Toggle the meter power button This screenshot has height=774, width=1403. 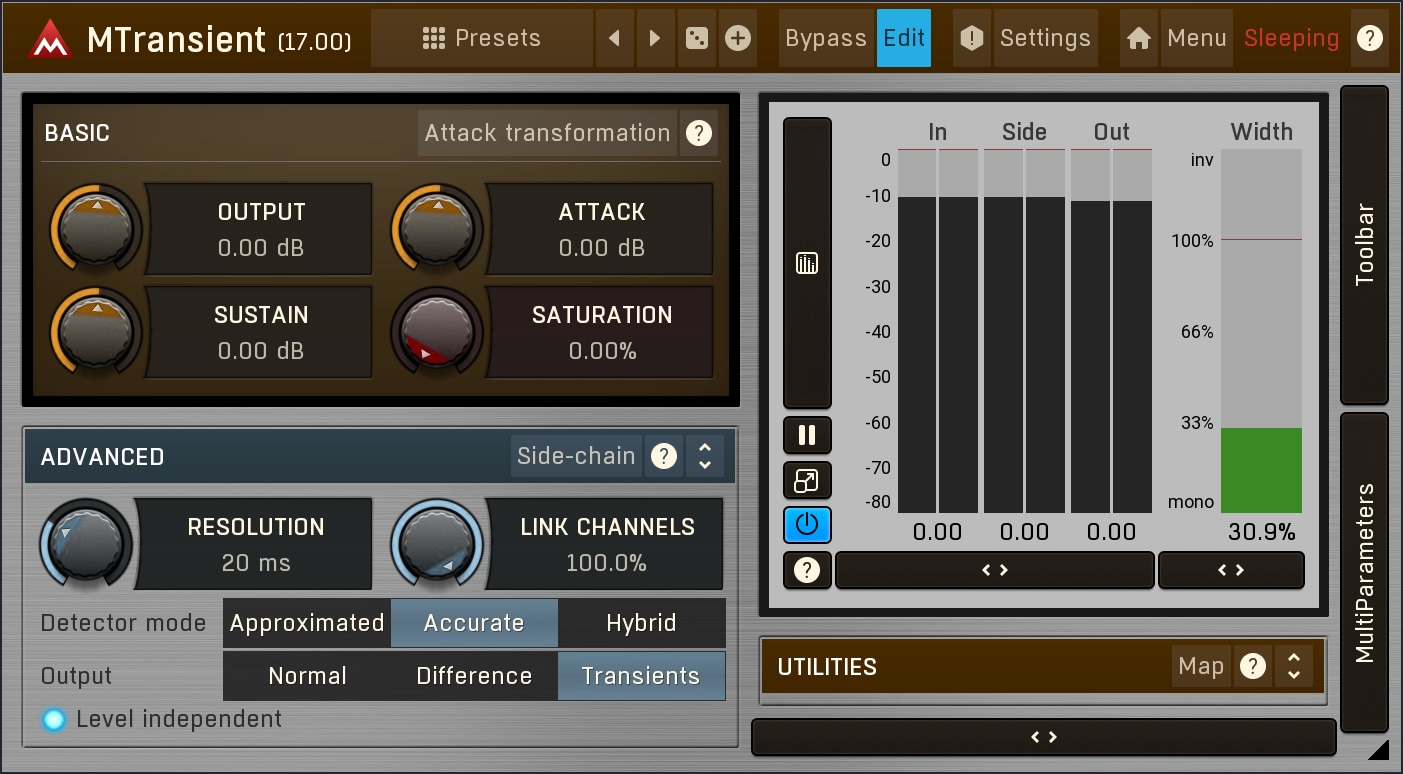[x=807, y=524]
